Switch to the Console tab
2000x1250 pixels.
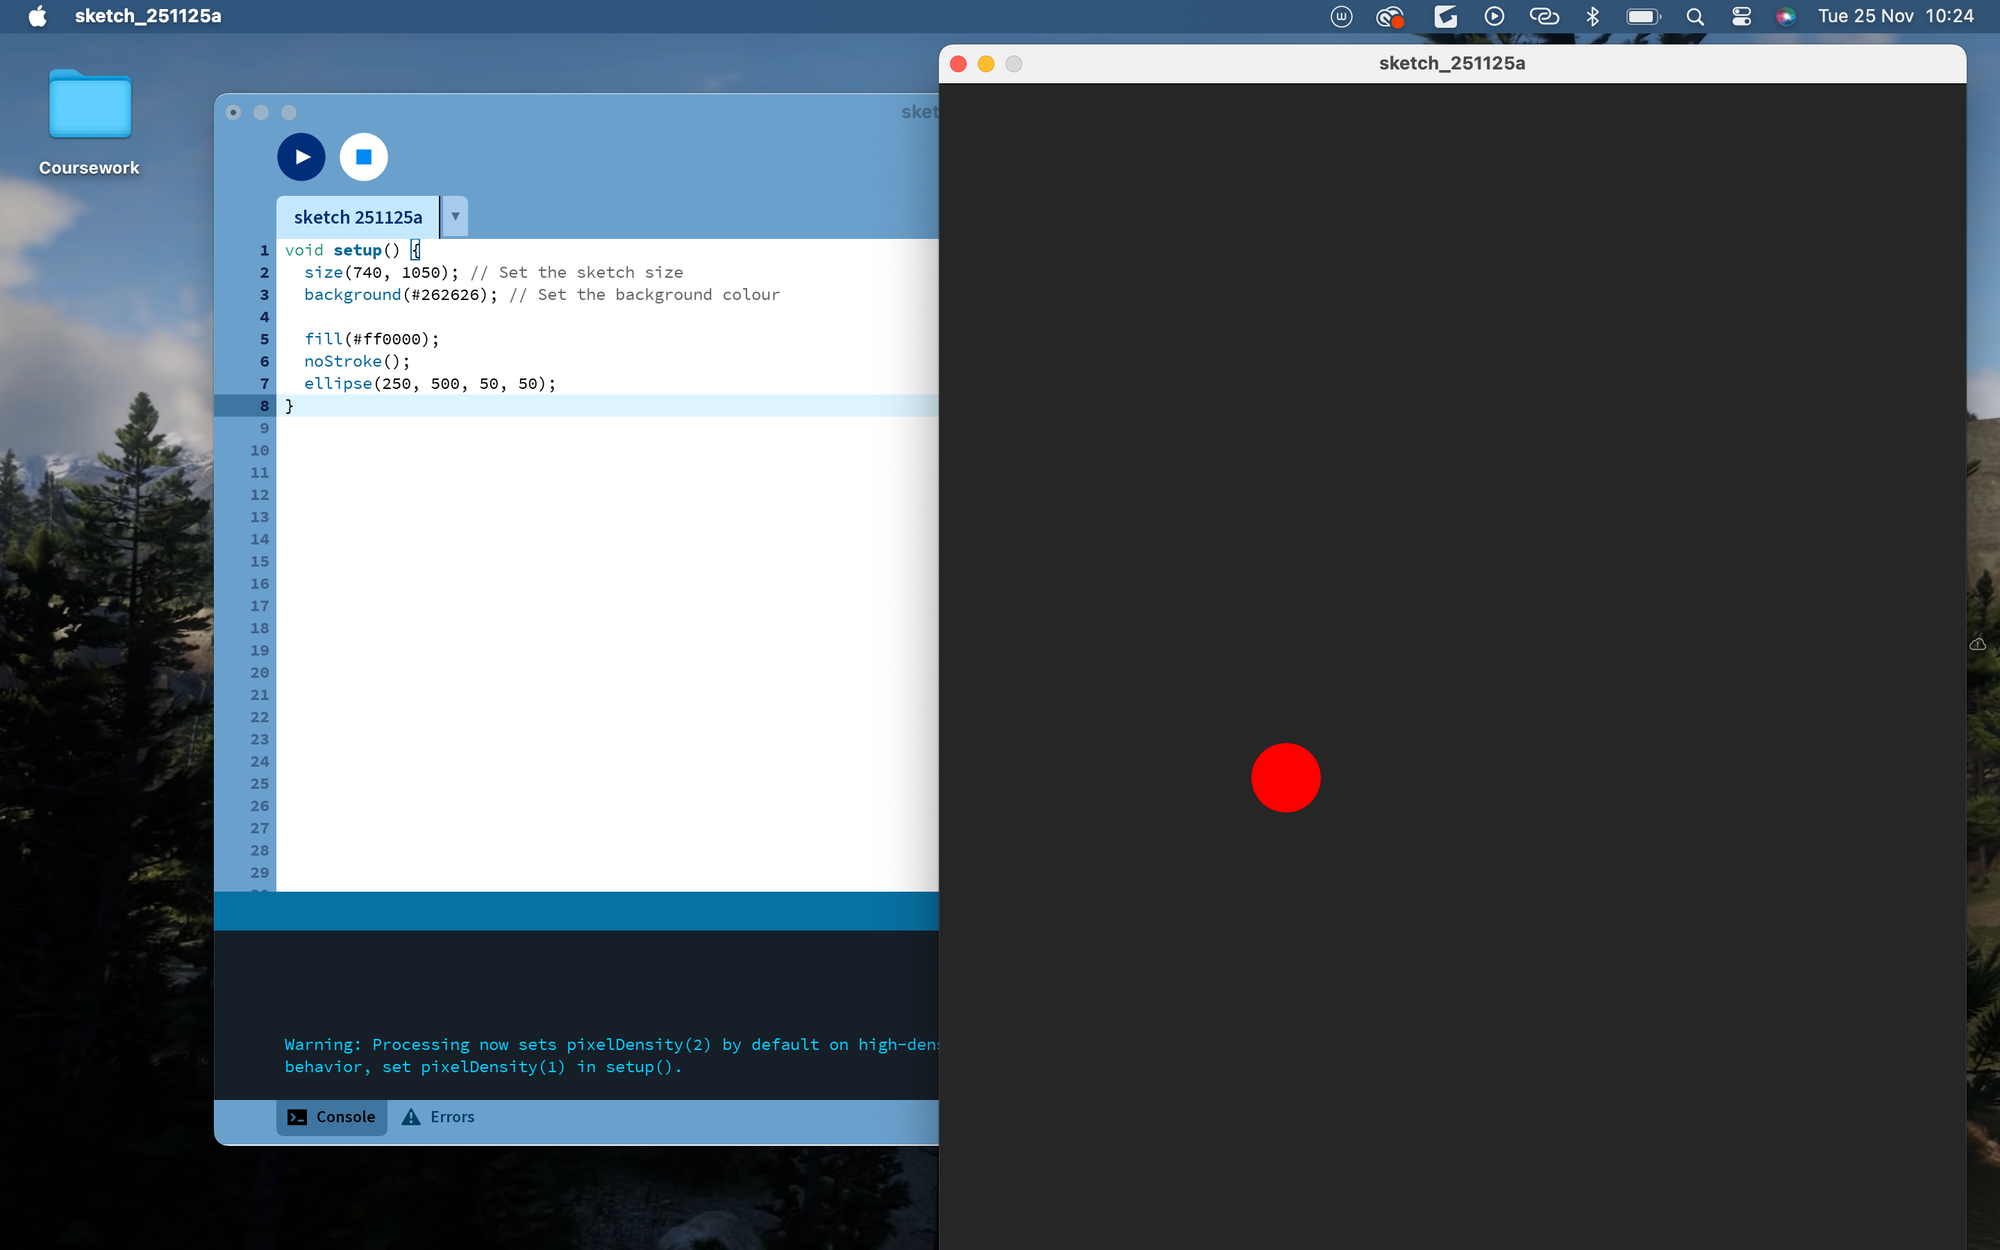click(x=332, y=1117)
